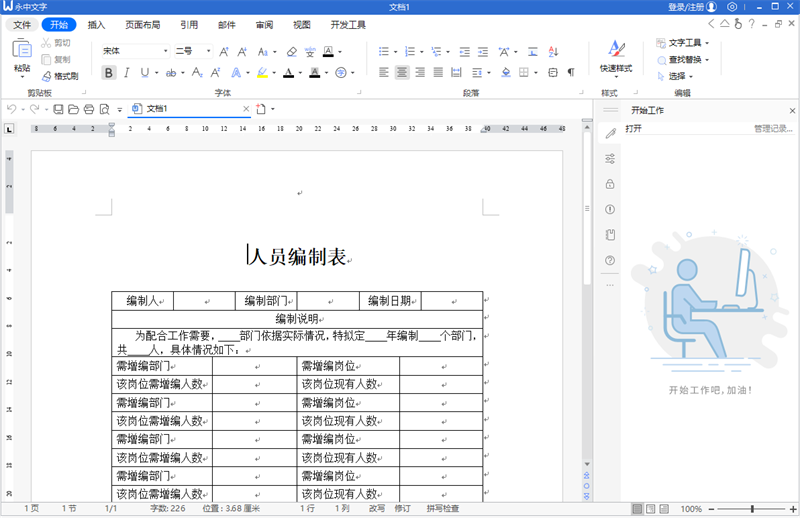Close the 开始工作 side panel

(792, 110)
